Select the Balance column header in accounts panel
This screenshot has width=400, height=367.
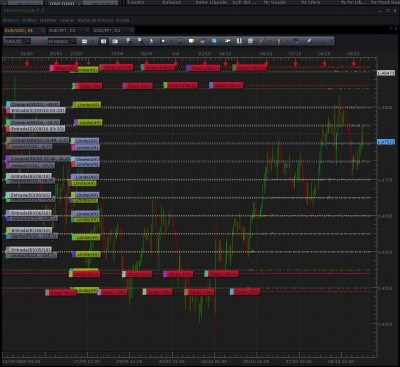click(172, 2)
